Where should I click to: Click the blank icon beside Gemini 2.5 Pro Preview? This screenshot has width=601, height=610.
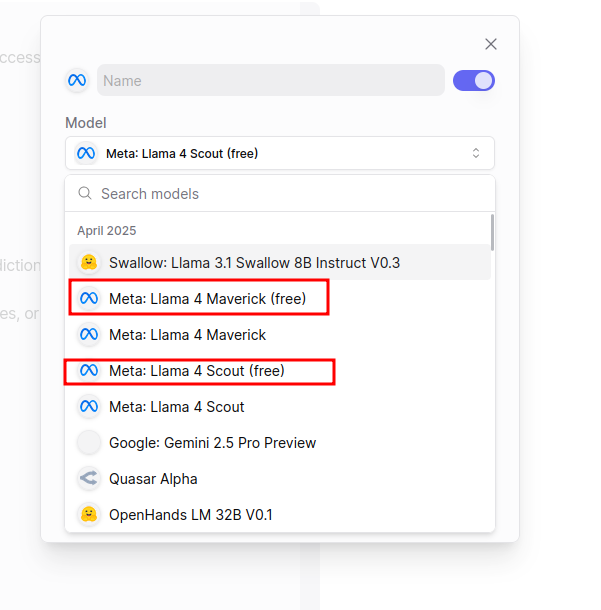[89, 443]
